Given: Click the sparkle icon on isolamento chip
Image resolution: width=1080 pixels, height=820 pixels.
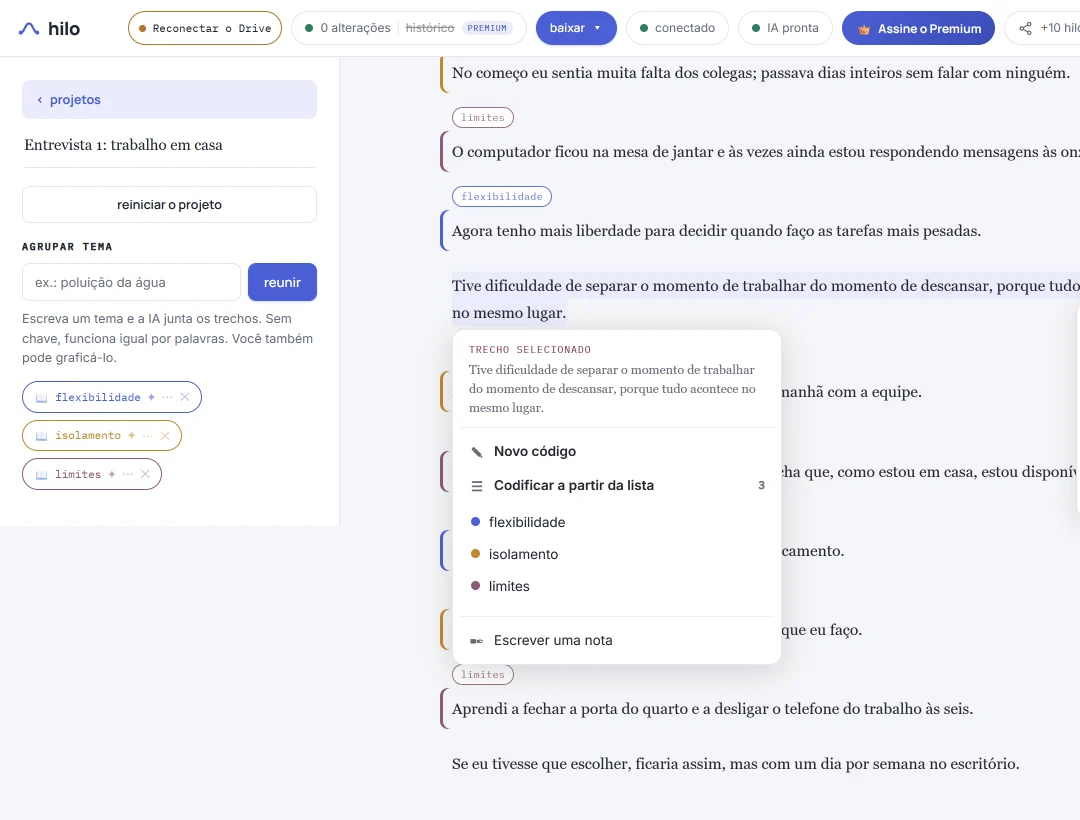Looking at the screenshot, I should (132, 436).
